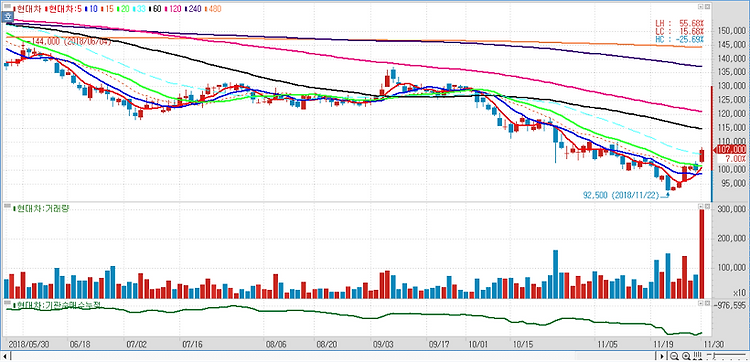Click the scroll left arrow button
Viewport: 750px width, 362px height.
click(x=4, y=356)
